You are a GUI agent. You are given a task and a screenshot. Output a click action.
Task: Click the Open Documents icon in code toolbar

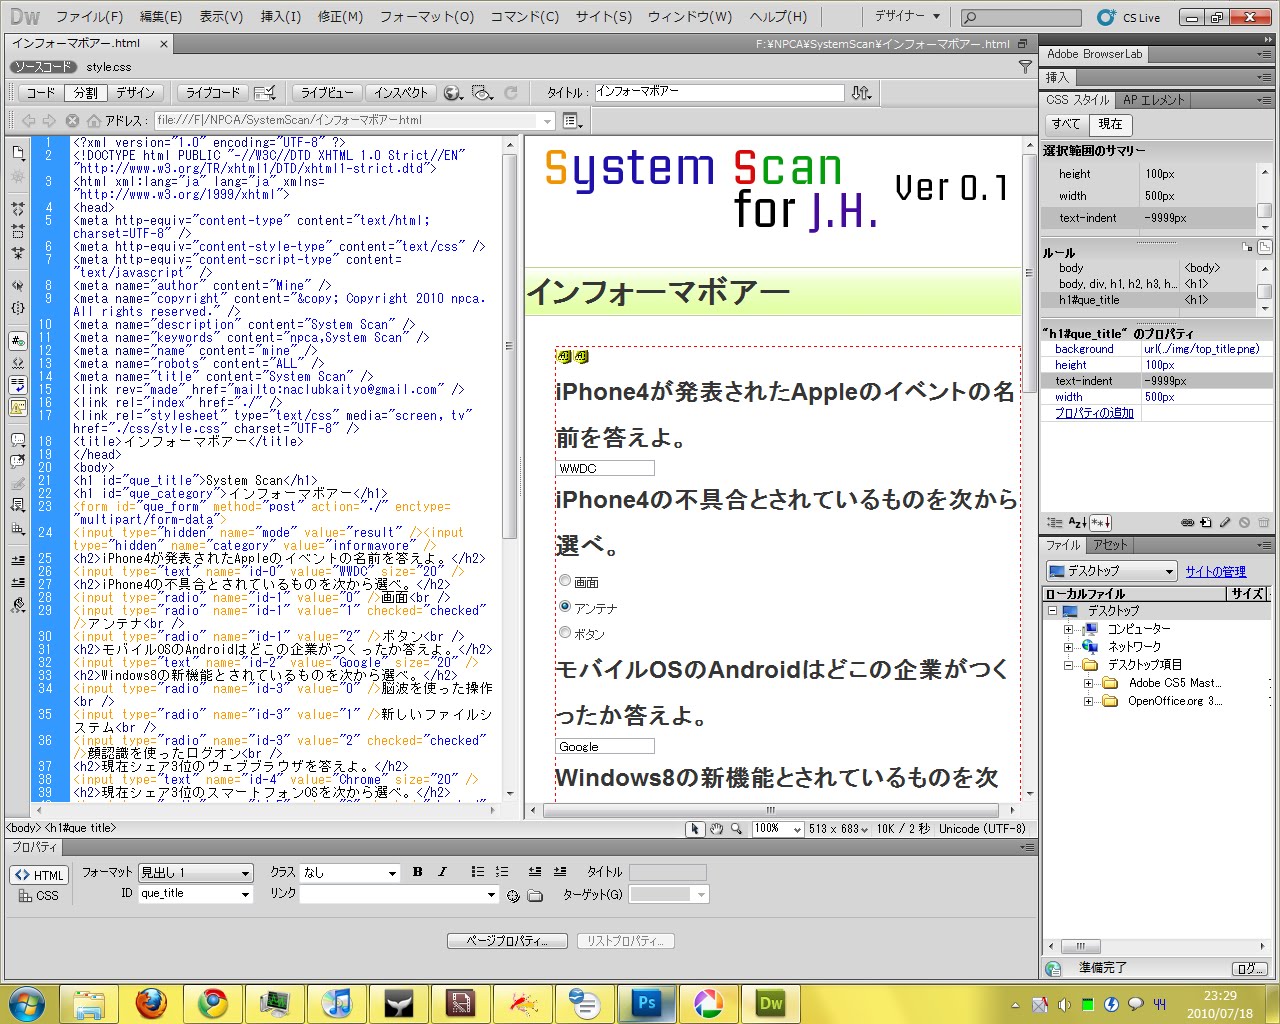(x=18, y=153)
